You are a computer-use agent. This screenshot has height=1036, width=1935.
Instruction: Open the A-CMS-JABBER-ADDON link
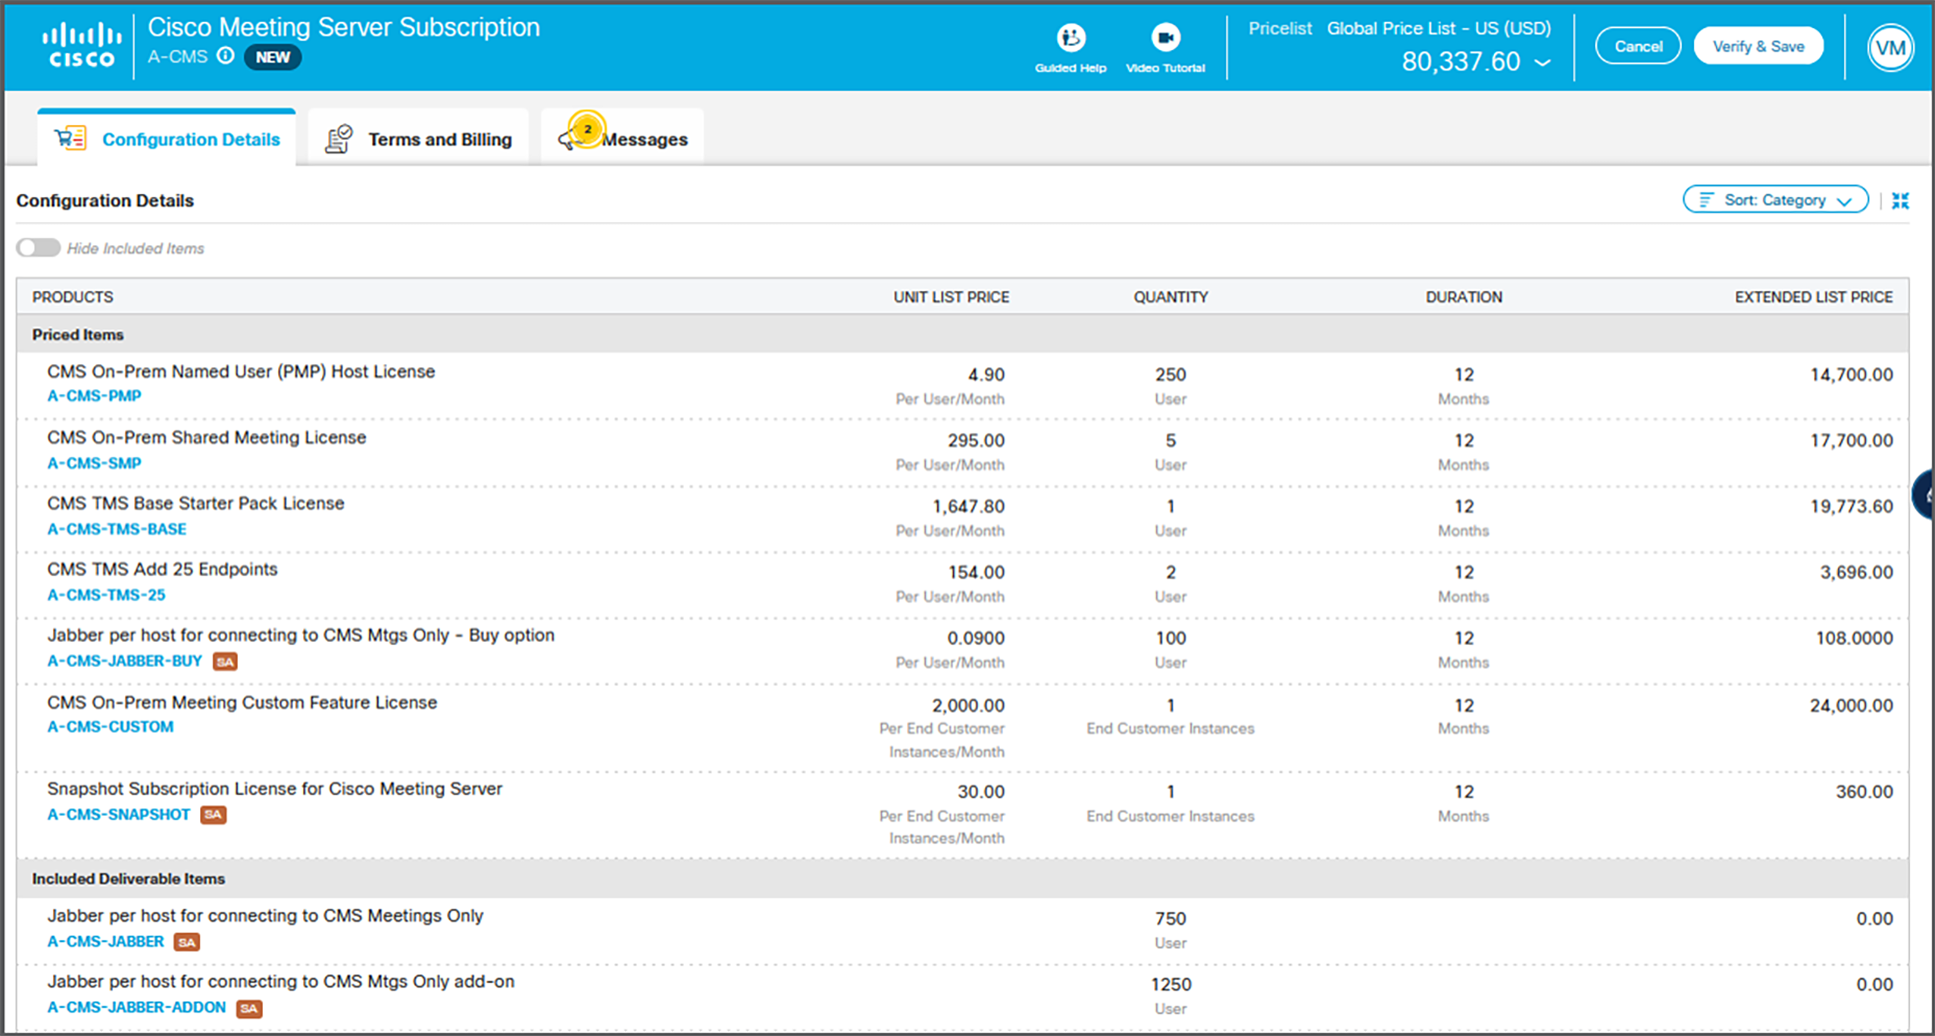click(x=136, y=1008)
